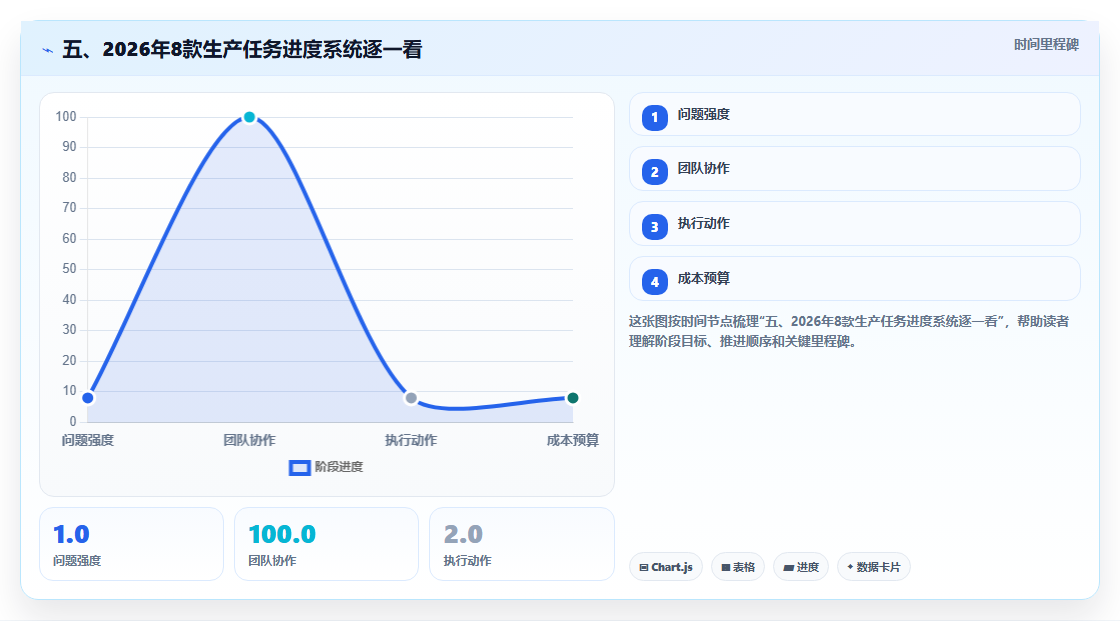Select the 团队协作 milestone row

tap(854, 169)
